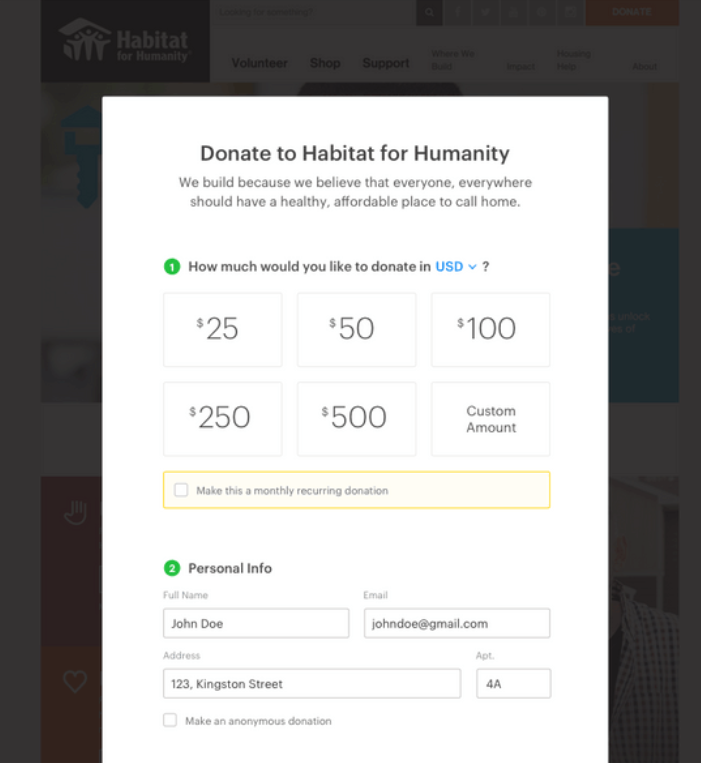Click the orange Donate button in header
This screenshot has width=701, height=763.
tap(632, 12)
